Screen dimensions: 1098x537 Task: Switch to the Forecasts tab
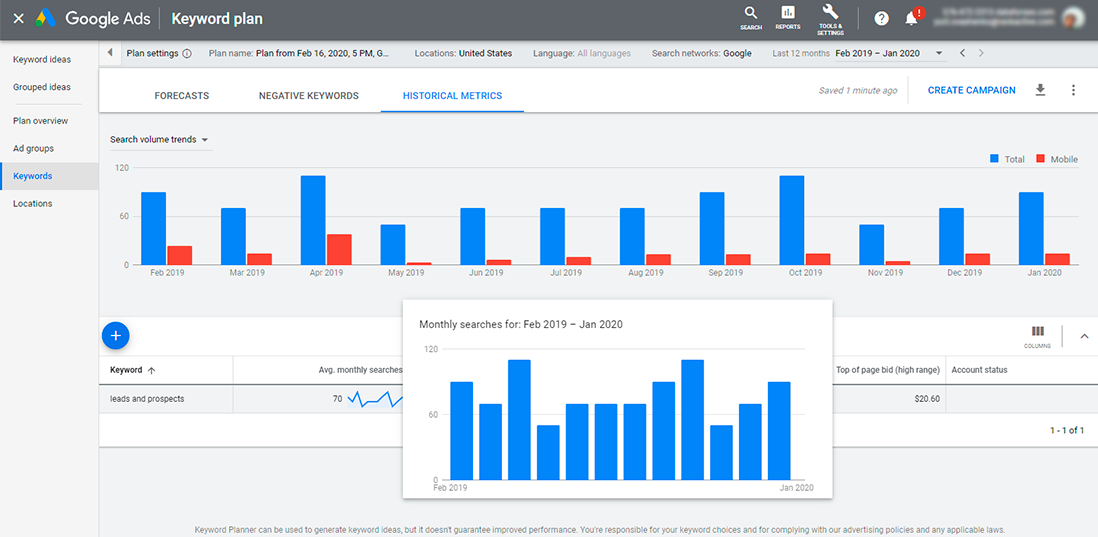[x=181, y=96]
